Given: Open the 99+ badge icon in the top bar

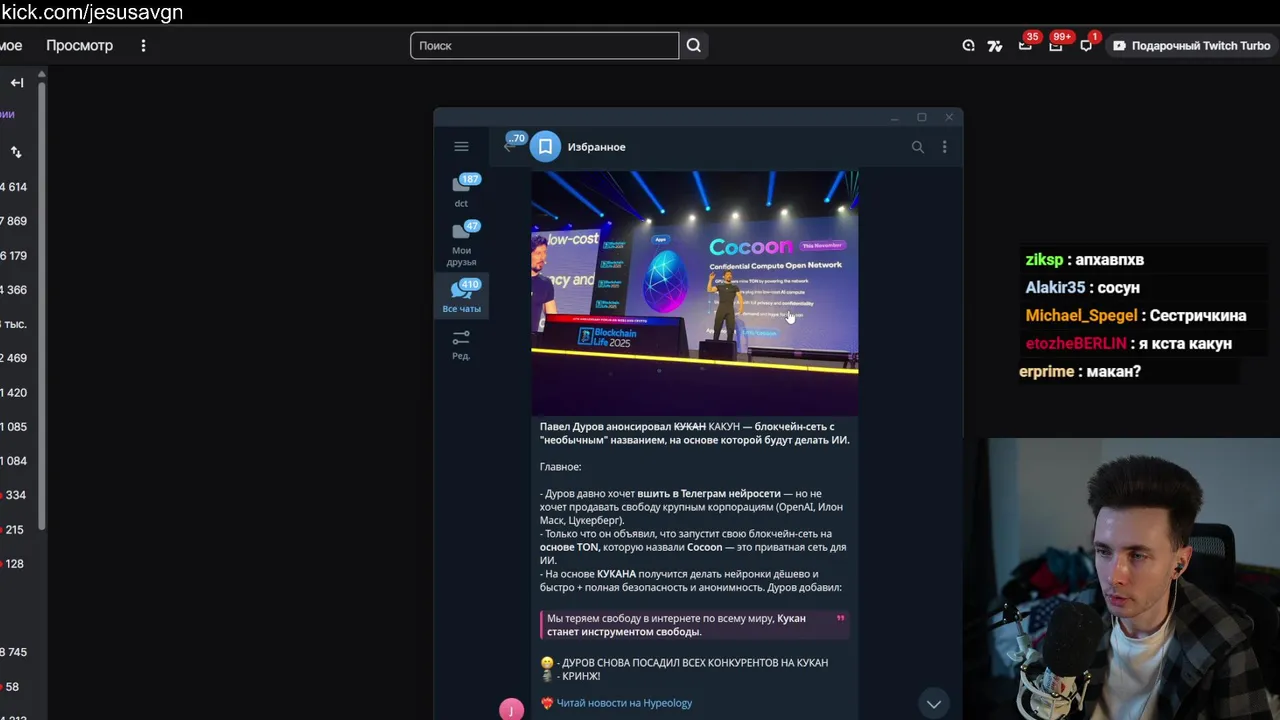Looking at the screenshot, I should (1056, 45).
